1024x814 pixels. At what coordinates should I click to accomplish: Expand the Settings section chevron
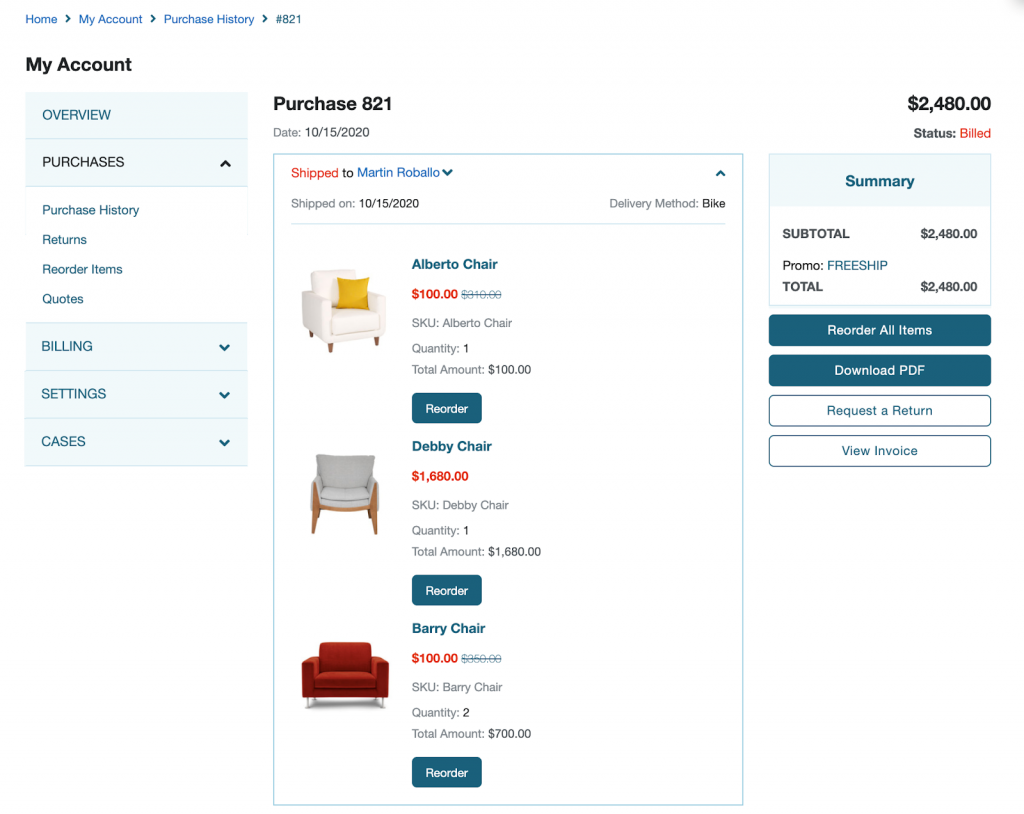click(x=225, y=395)
